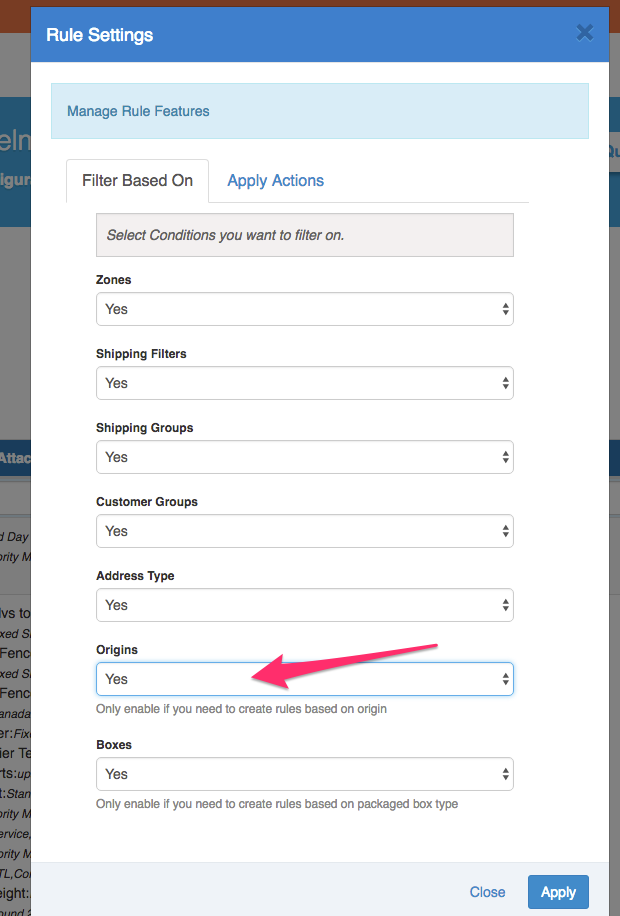Open the Shipping Filters dropdown
This screenshot has height=916, width=620.
304,383
